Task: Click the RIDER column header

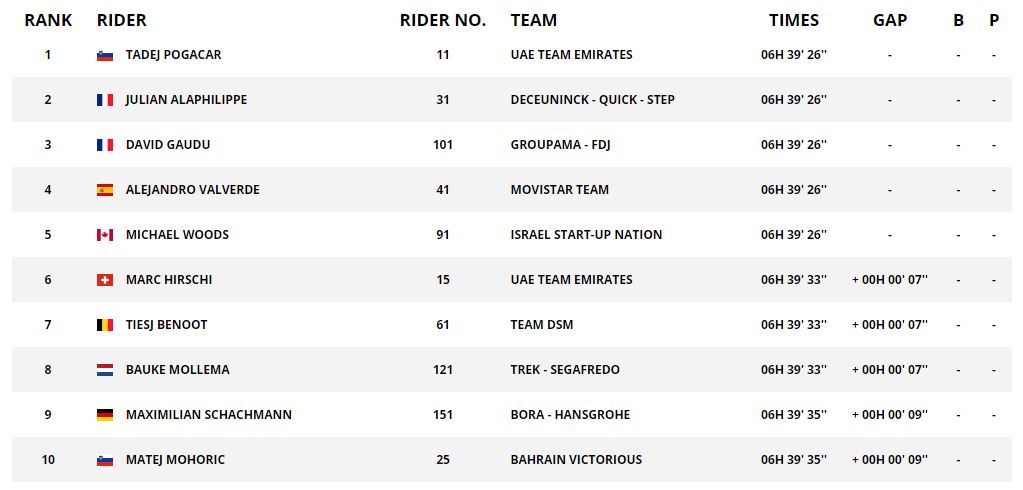Action: (122, 20)
